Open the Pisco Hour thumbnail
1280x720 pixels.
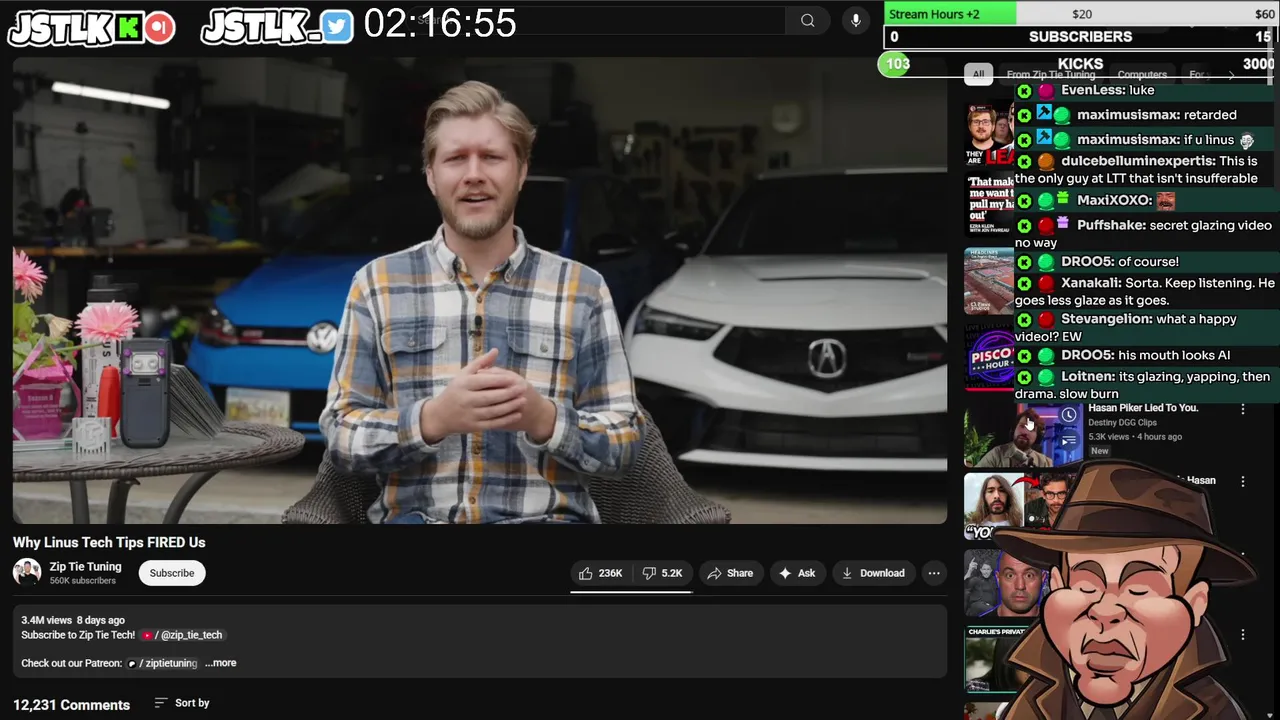pyautogui.click(x=988, y=355)
